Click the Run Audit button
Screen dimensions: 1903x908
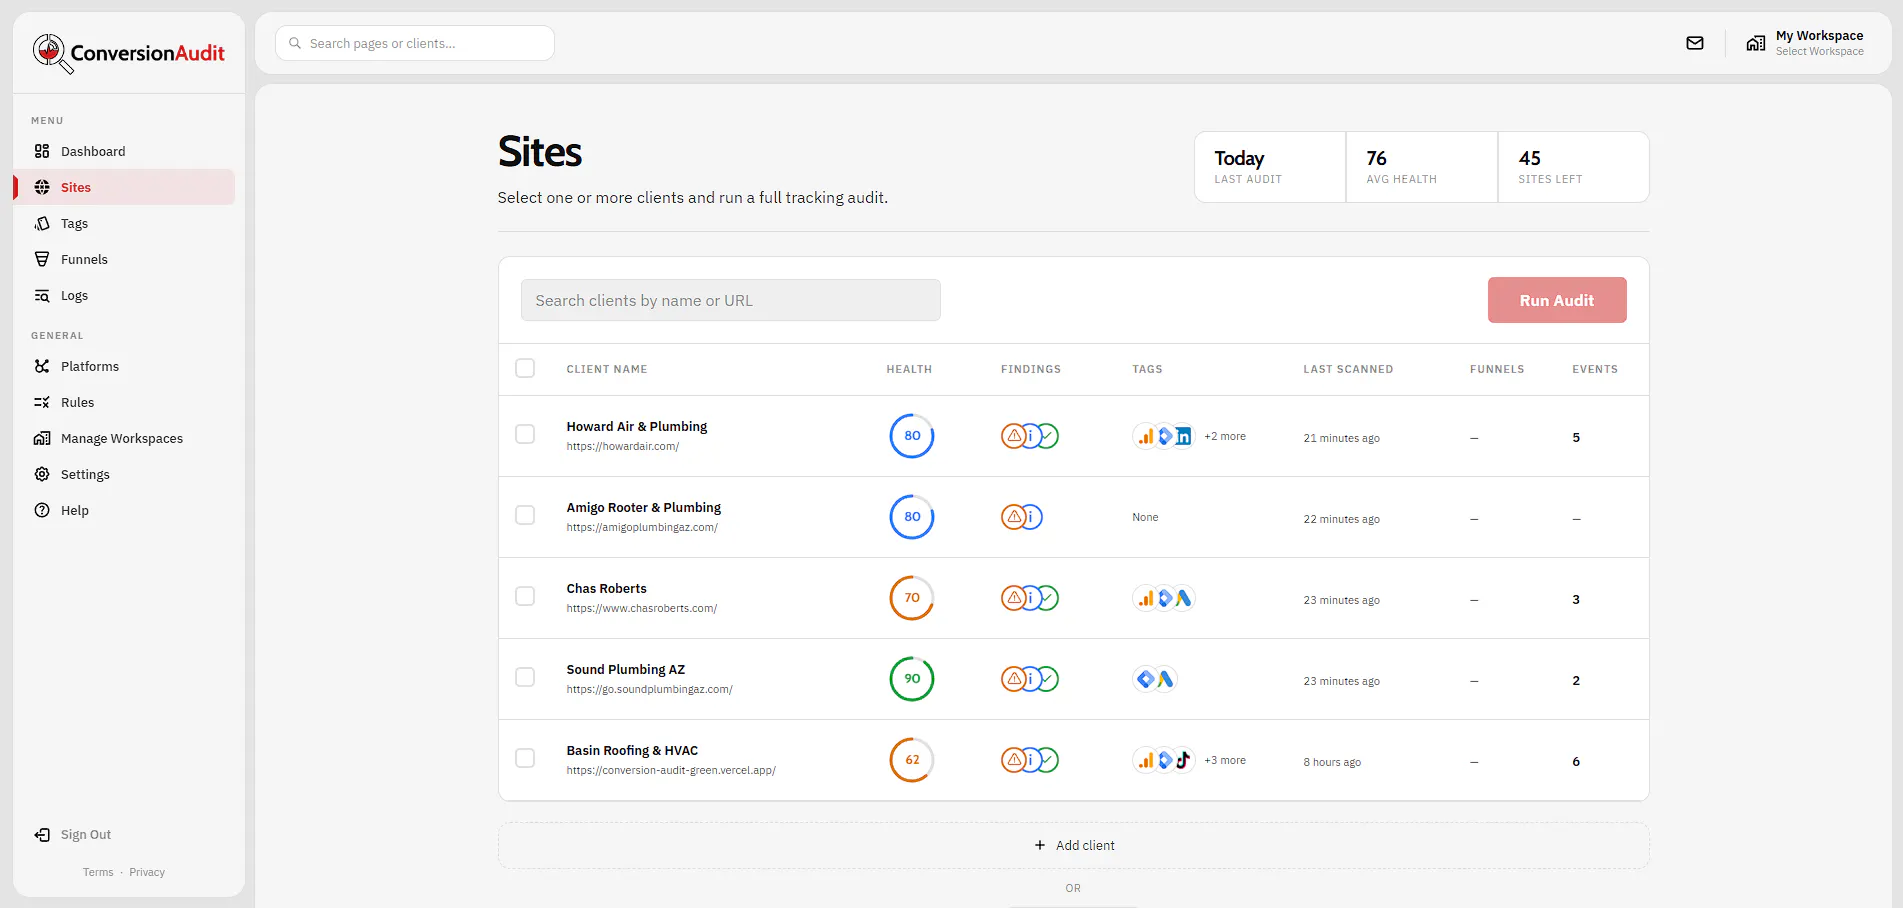[1557, 300]
